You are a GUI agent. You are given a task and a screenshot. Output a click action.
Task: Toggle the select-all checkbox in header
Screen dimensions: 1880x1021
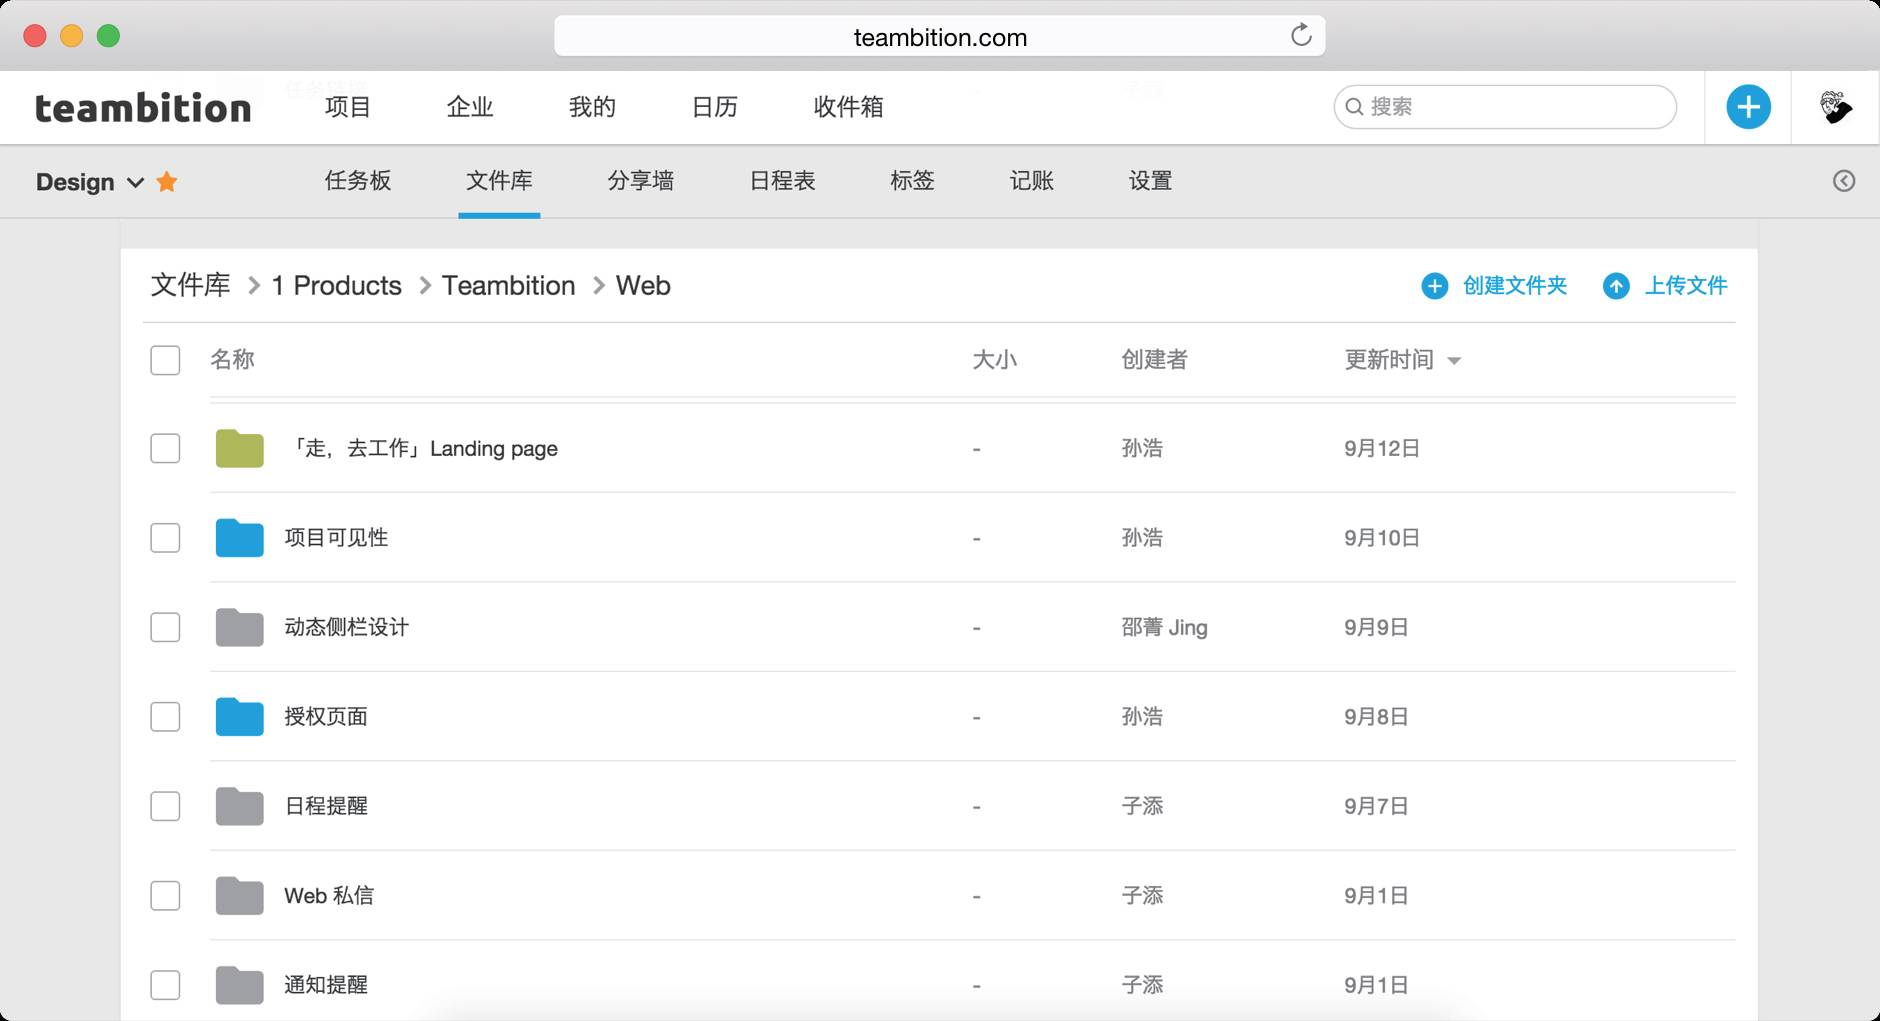click(x=165, y=360)
